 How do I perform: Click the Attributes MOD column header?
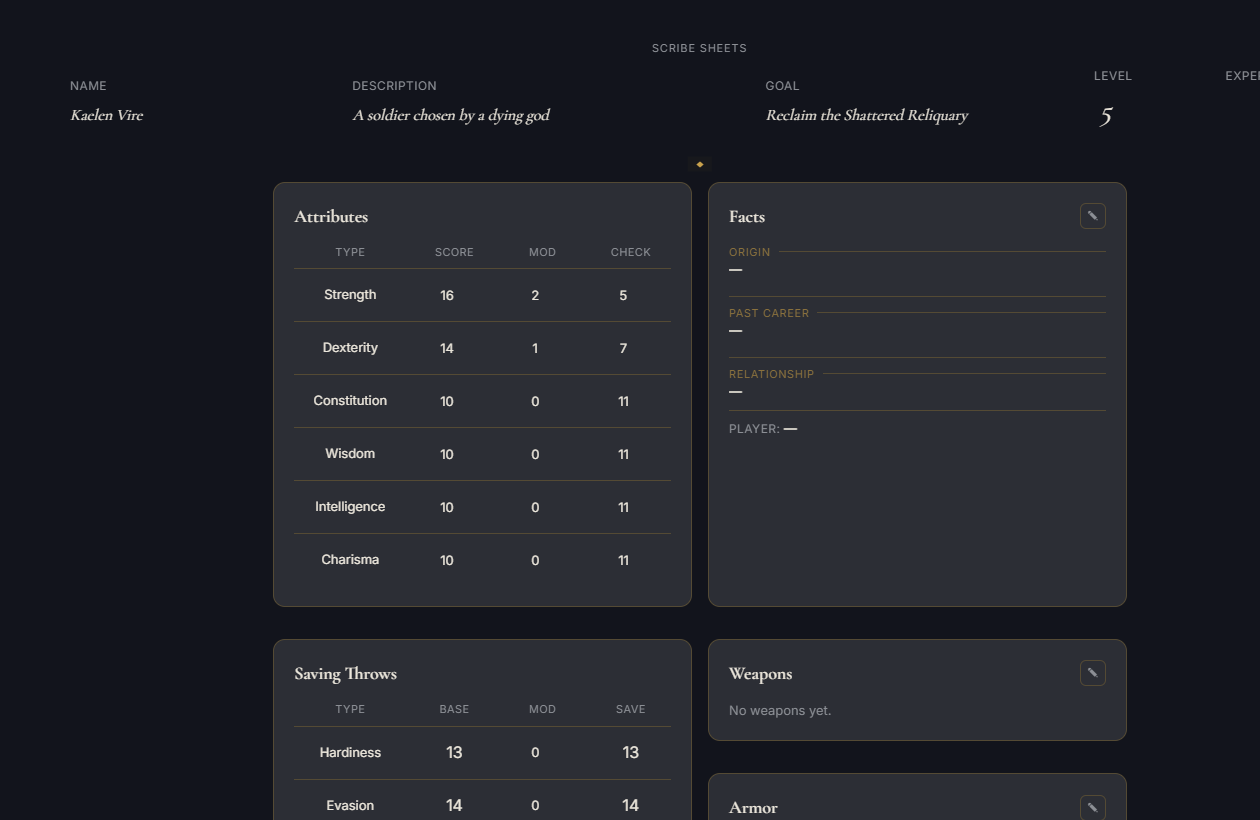click(x=542, y=252)
